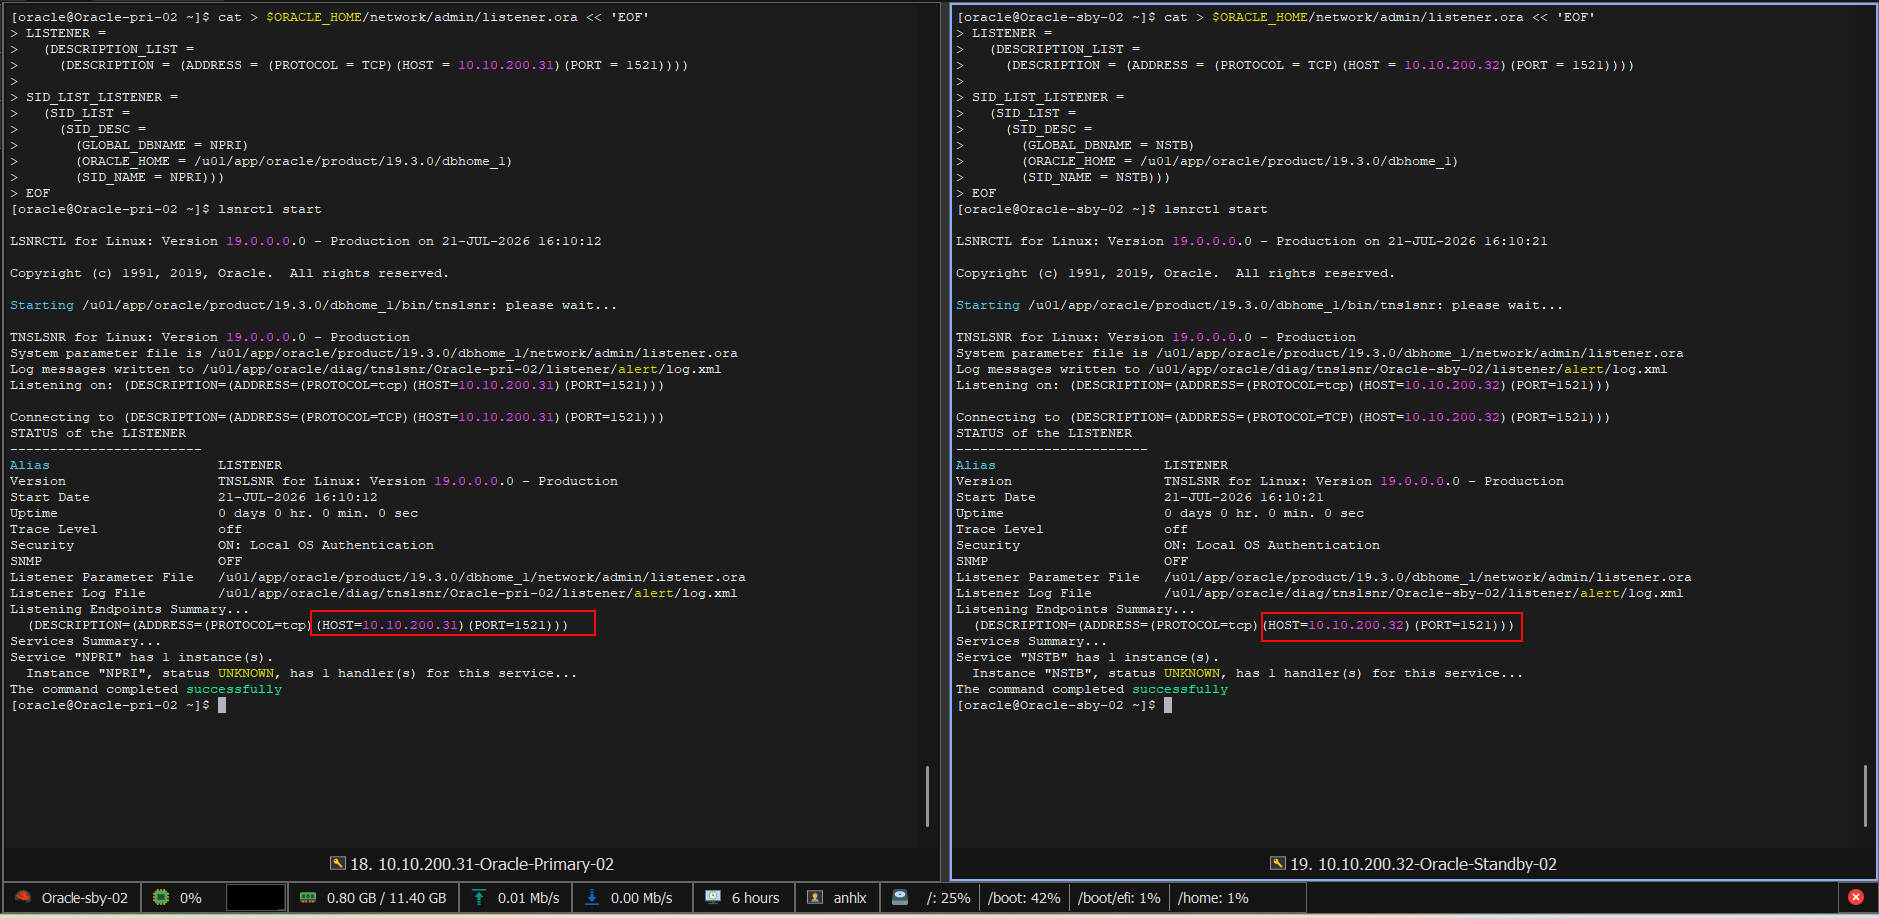Viewport: 1879px width, 918px height.
Task: Click the cursor at the right terminal prompt
Action: pyautogui.click(x=1168, y=705)
